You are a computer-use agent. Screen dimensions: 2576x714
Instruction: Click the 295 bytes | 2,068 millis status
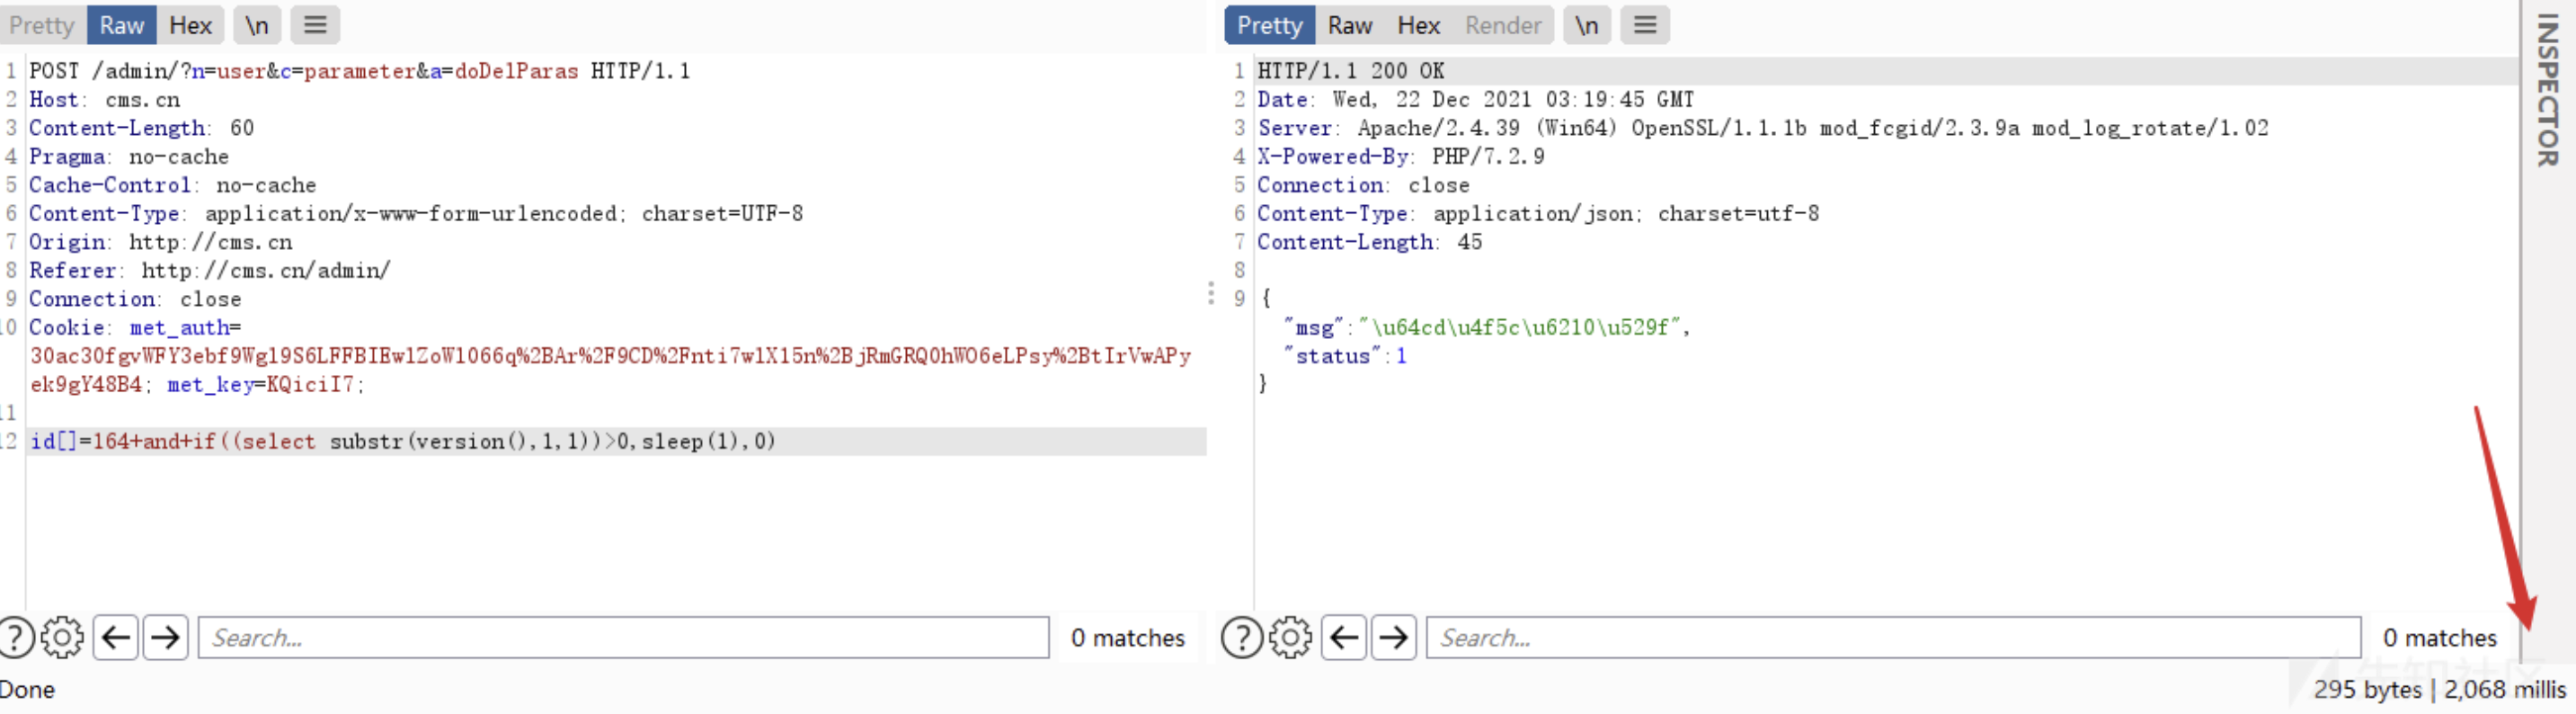[x=2439, y=690]
